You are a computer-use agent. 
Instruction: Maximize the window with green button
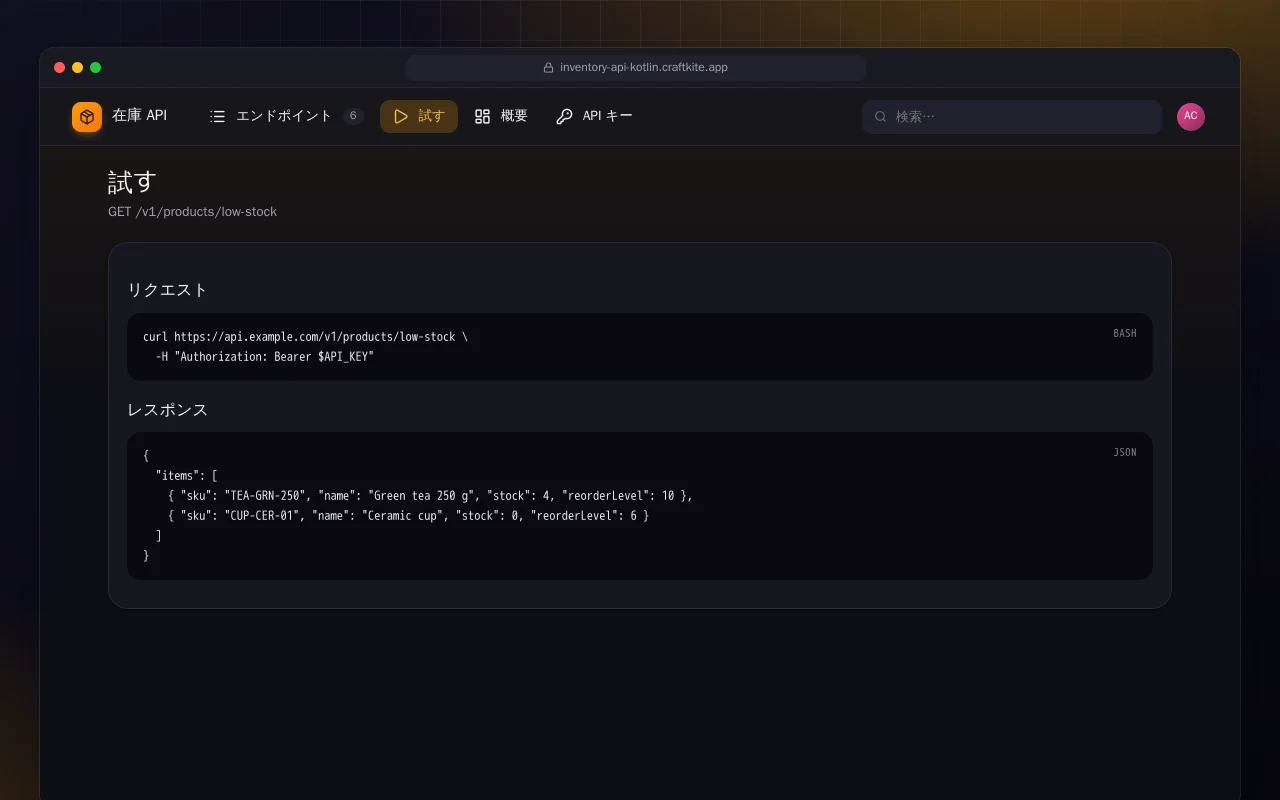95,68
